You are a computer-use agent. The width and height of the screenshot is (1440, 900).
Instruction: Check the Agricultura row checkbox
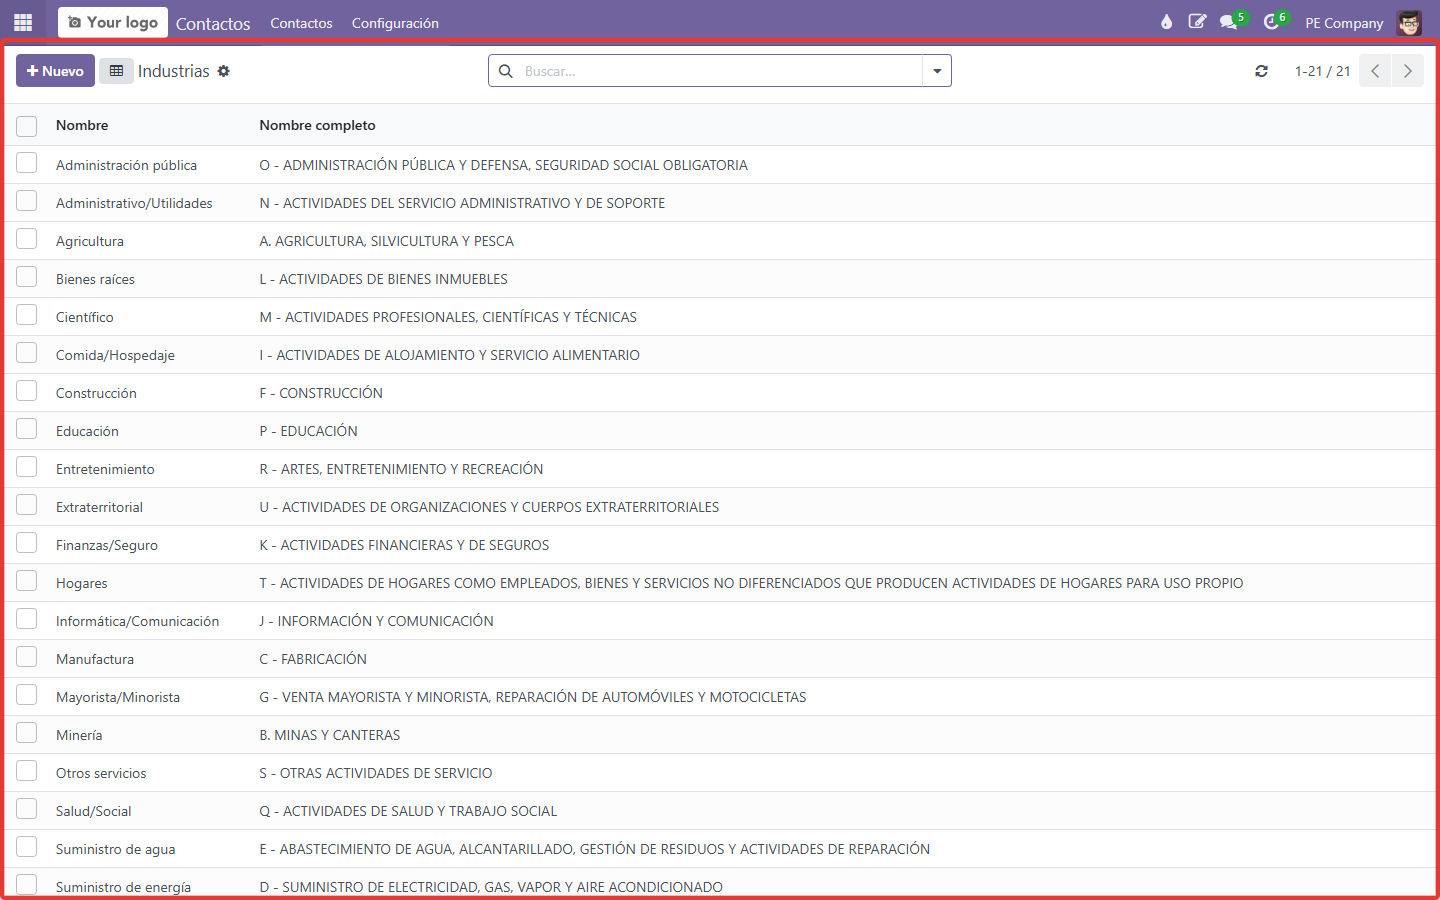(x=27, y=240)
